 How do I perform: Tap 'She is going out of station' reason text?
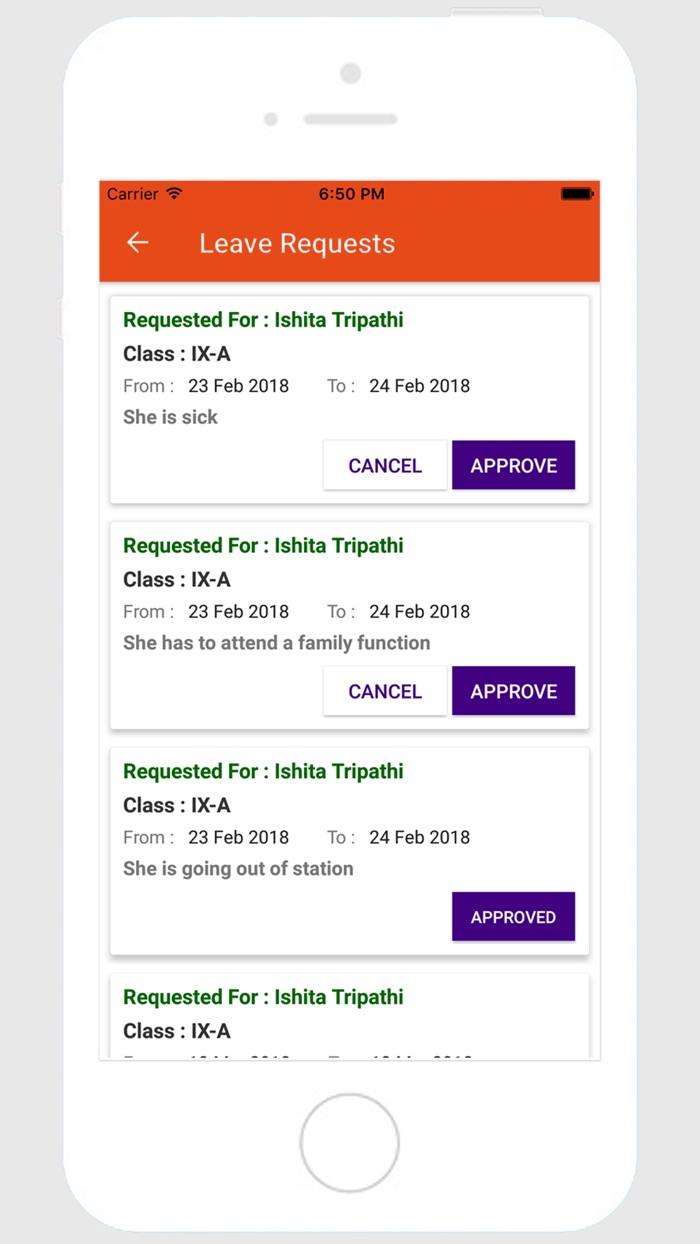[237, 869]
